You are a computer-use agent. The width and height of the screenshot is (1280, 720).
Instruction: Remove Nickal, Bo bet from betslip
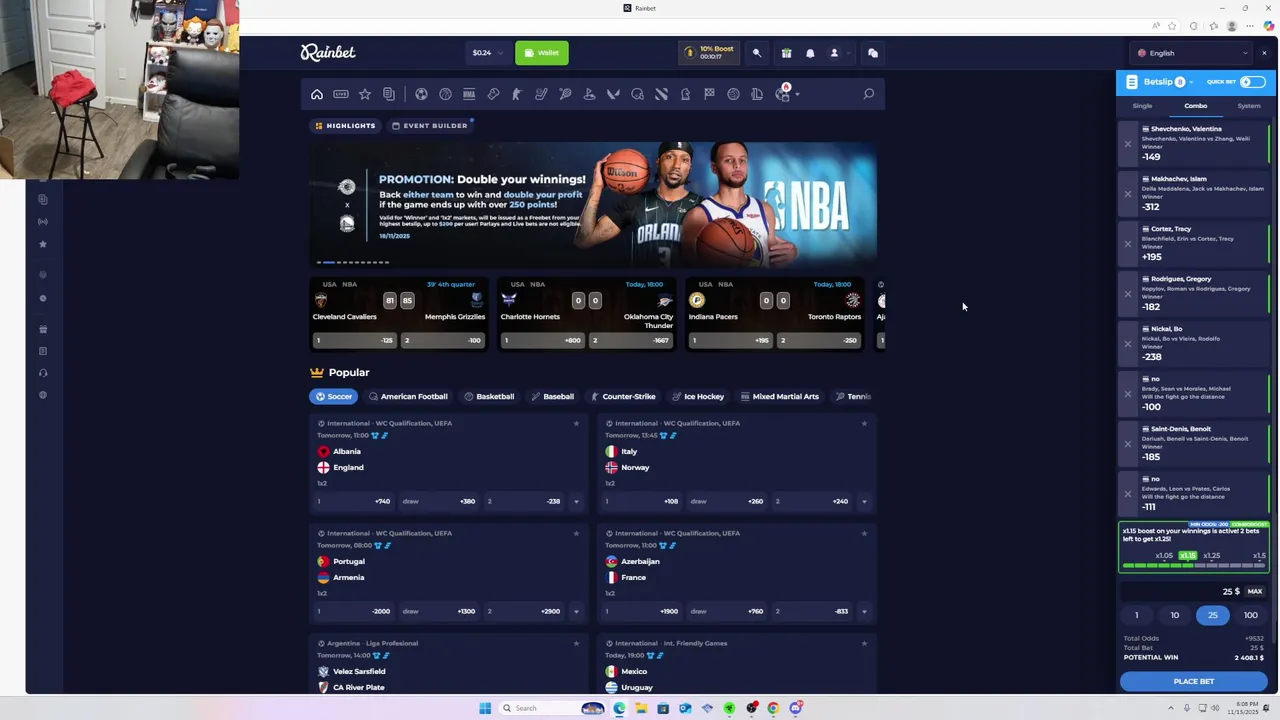[x=1128, y=344]
